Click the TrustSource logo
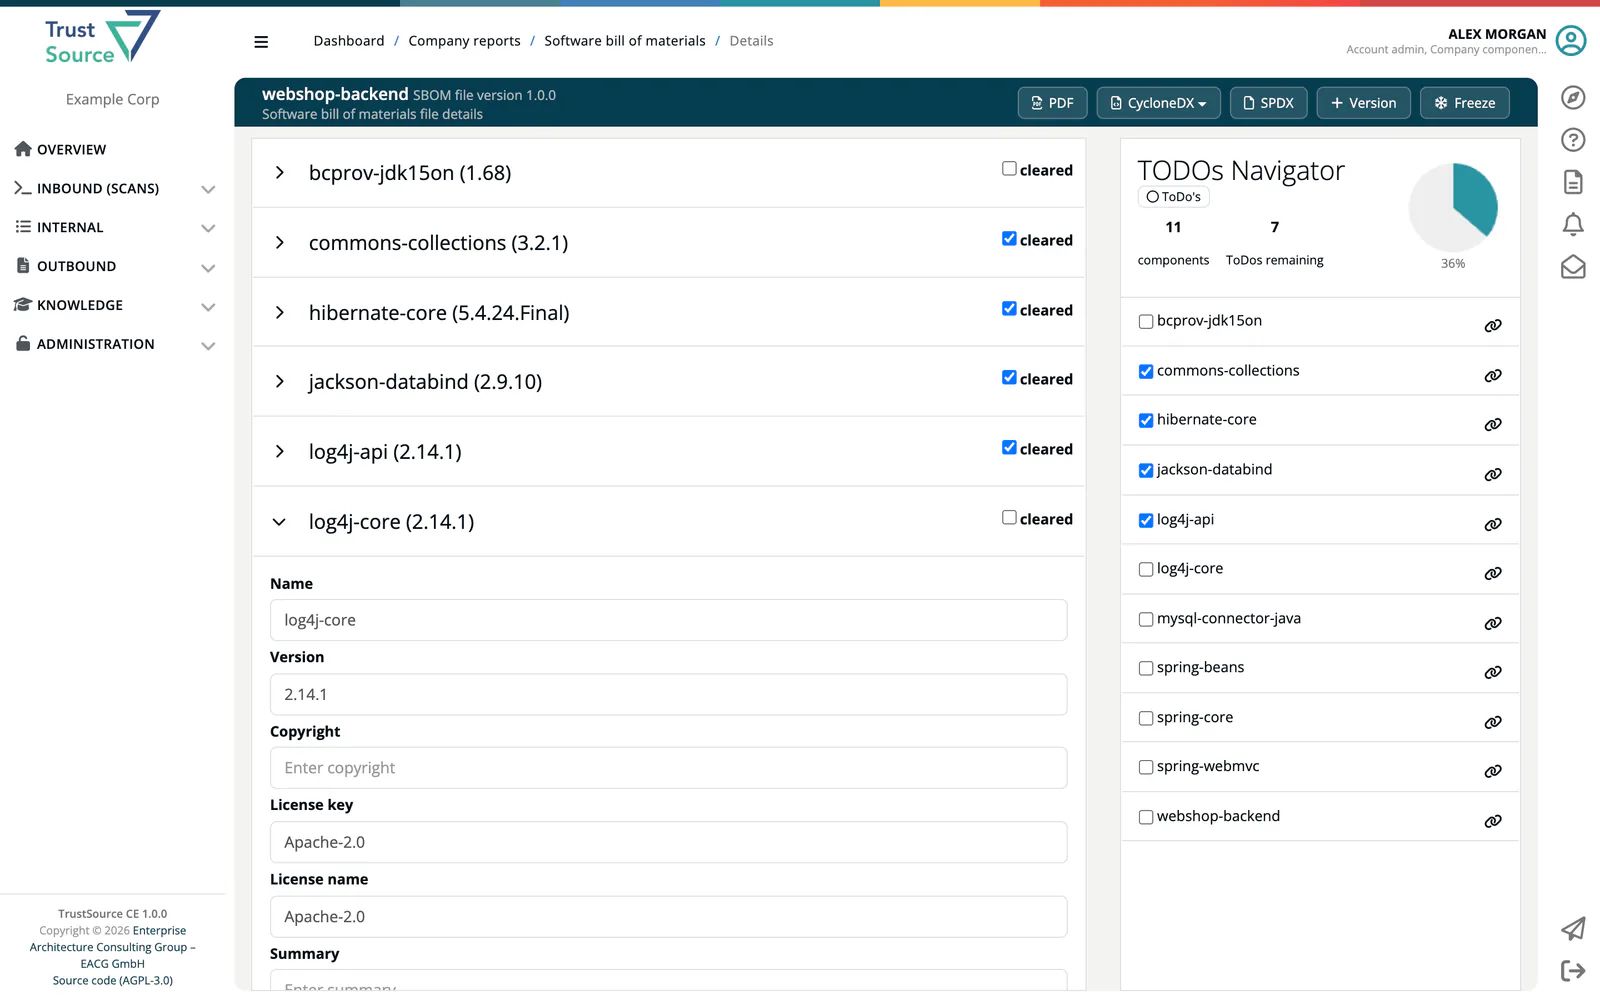Screen dimensions: 1600x1000 point(102,38)
